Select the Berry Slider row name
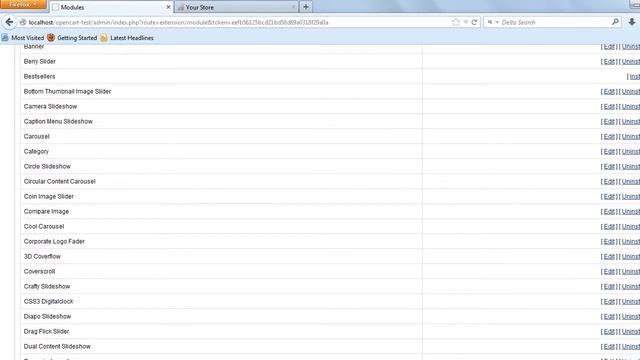The height and width of the screenshot is (360, 640). click(x=40, y=62)
